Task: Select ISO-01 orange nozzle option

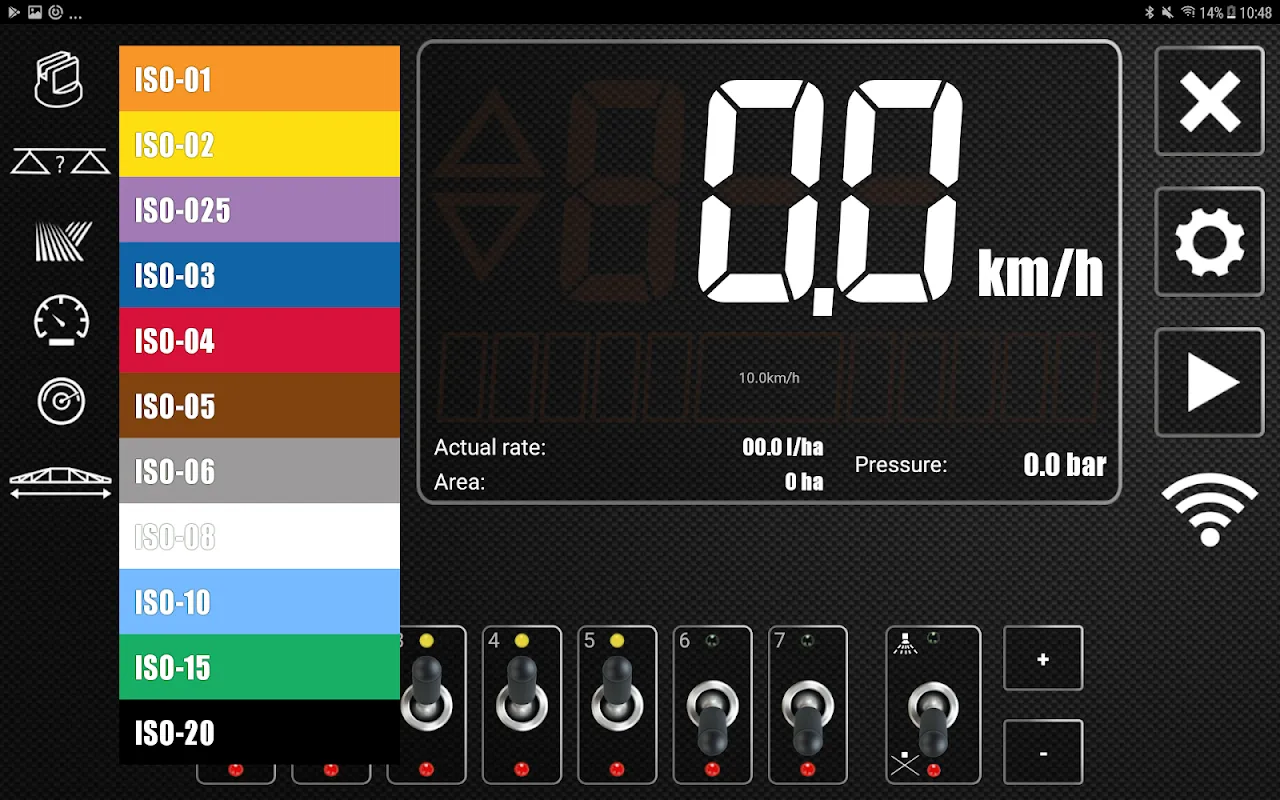Action: 259,79
